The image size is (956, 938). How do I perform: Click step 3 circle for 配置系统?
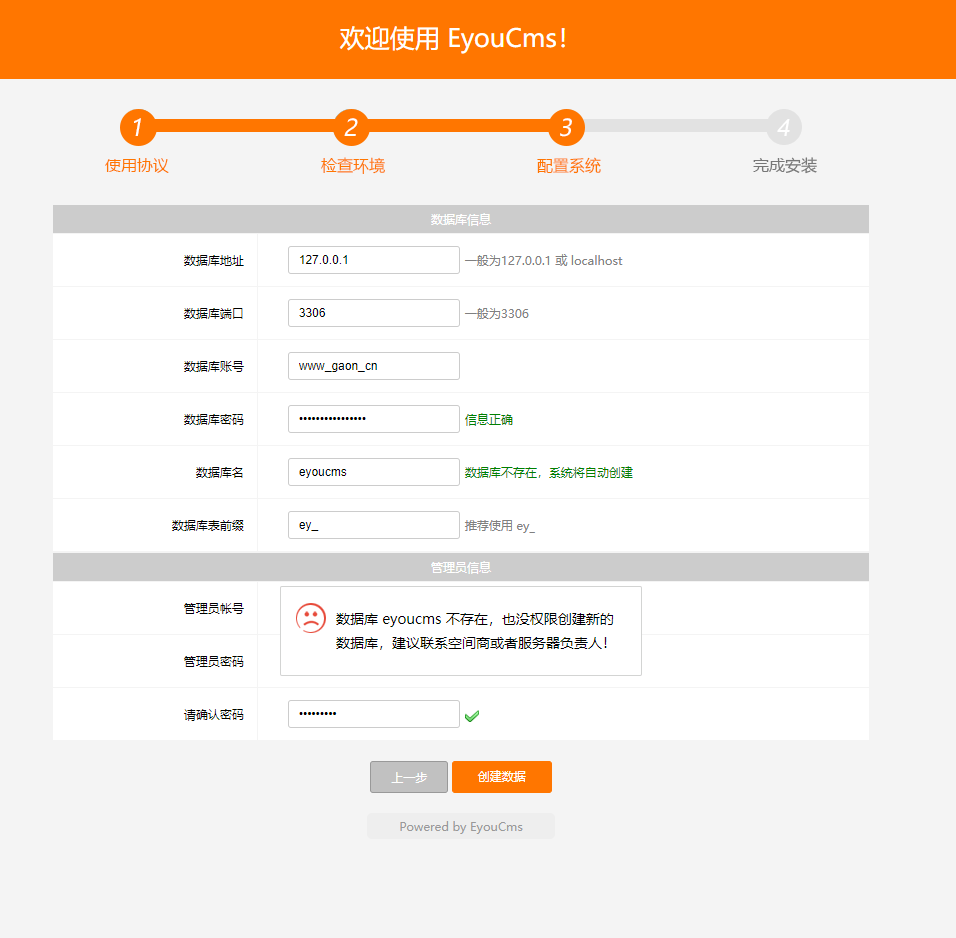566,127
